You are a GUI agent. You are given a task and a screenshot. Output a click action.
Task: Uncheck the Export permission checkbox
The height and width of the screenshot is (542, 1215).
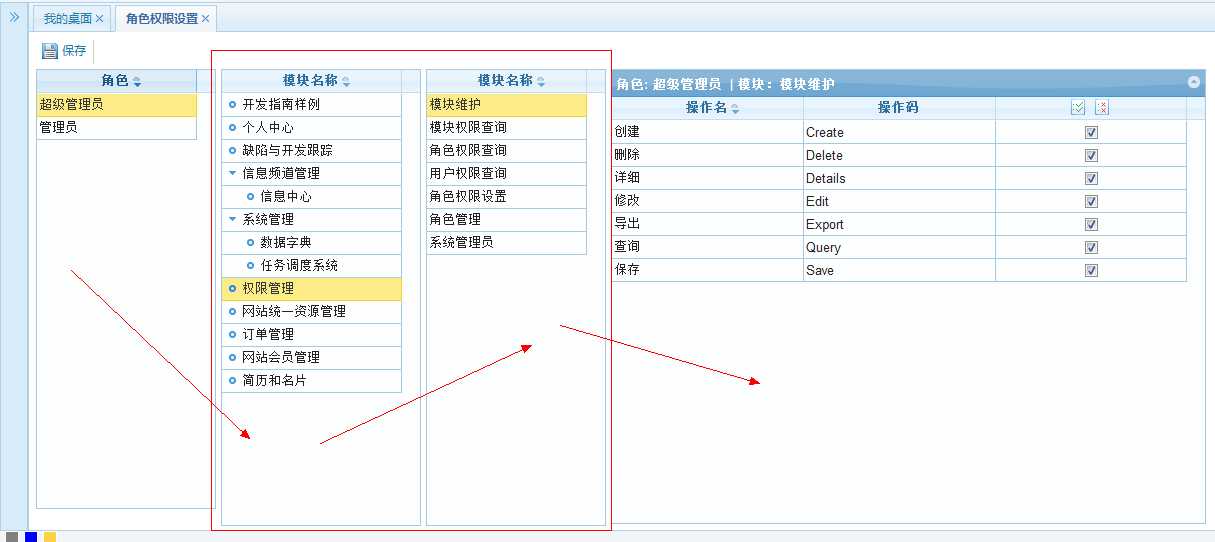[x=1091, y=224]
